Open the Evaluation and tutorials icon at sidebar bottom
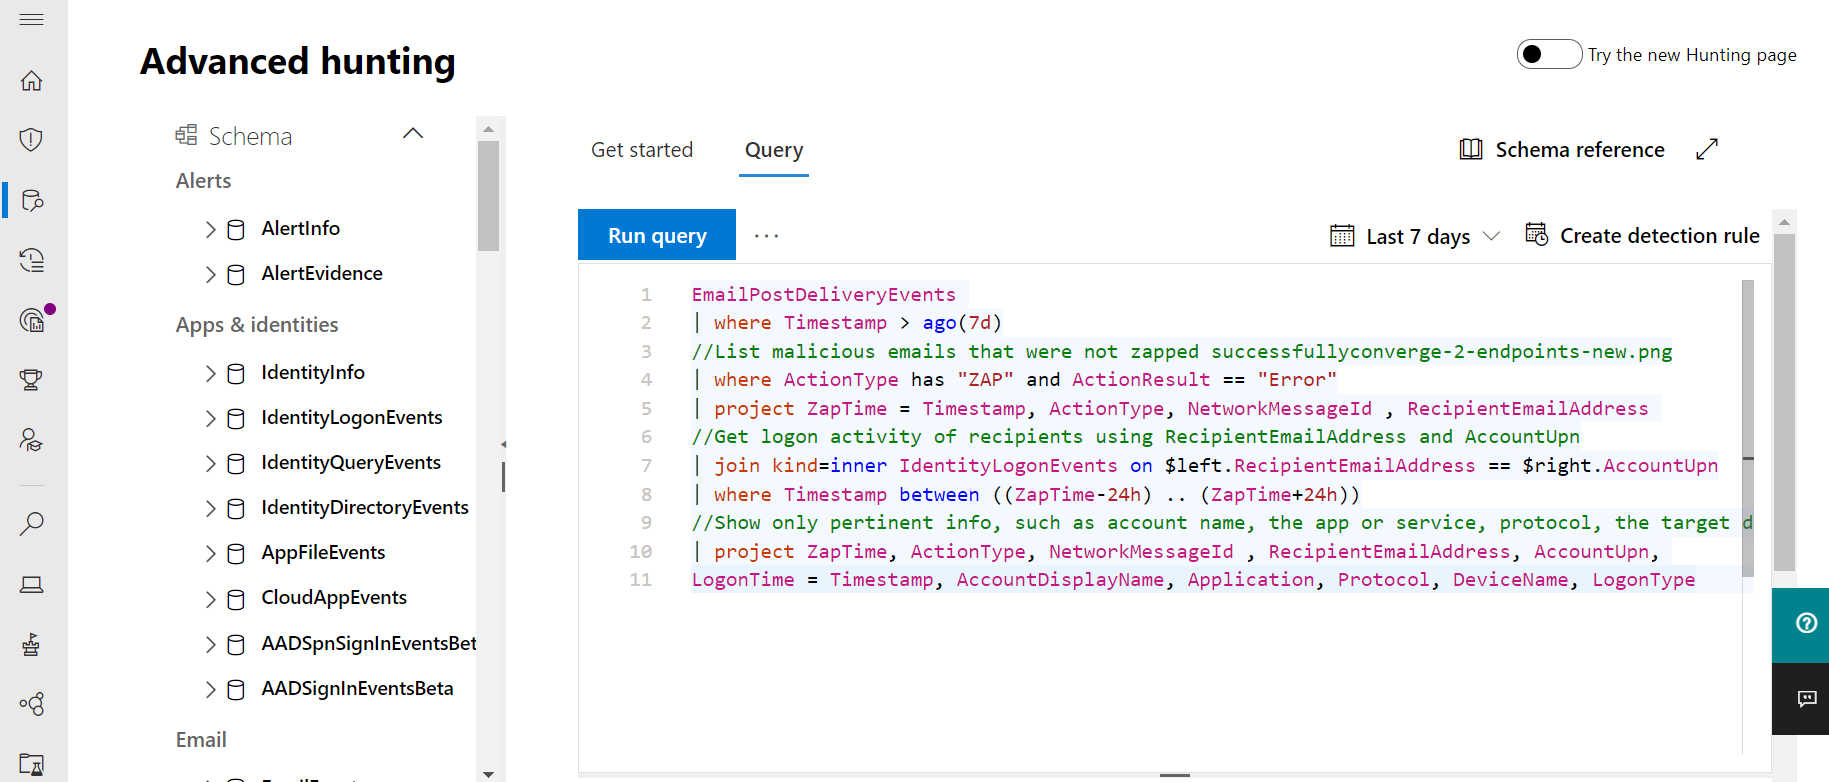 point(32,764)
